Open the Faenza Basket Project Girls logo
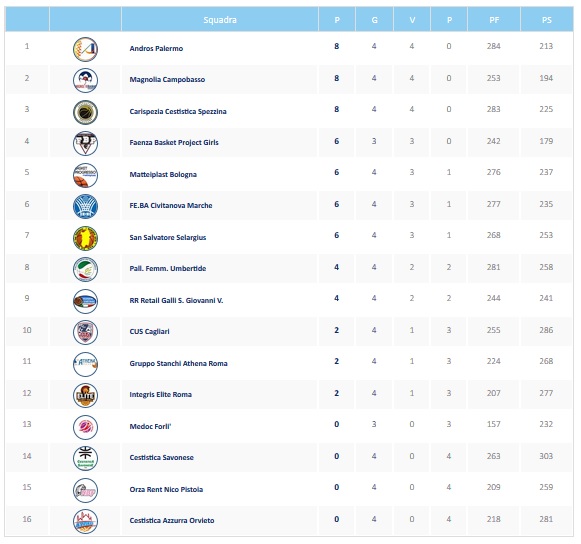Image resolution: width=581 pixels, height=544 pixels. (x=85, y=143)
